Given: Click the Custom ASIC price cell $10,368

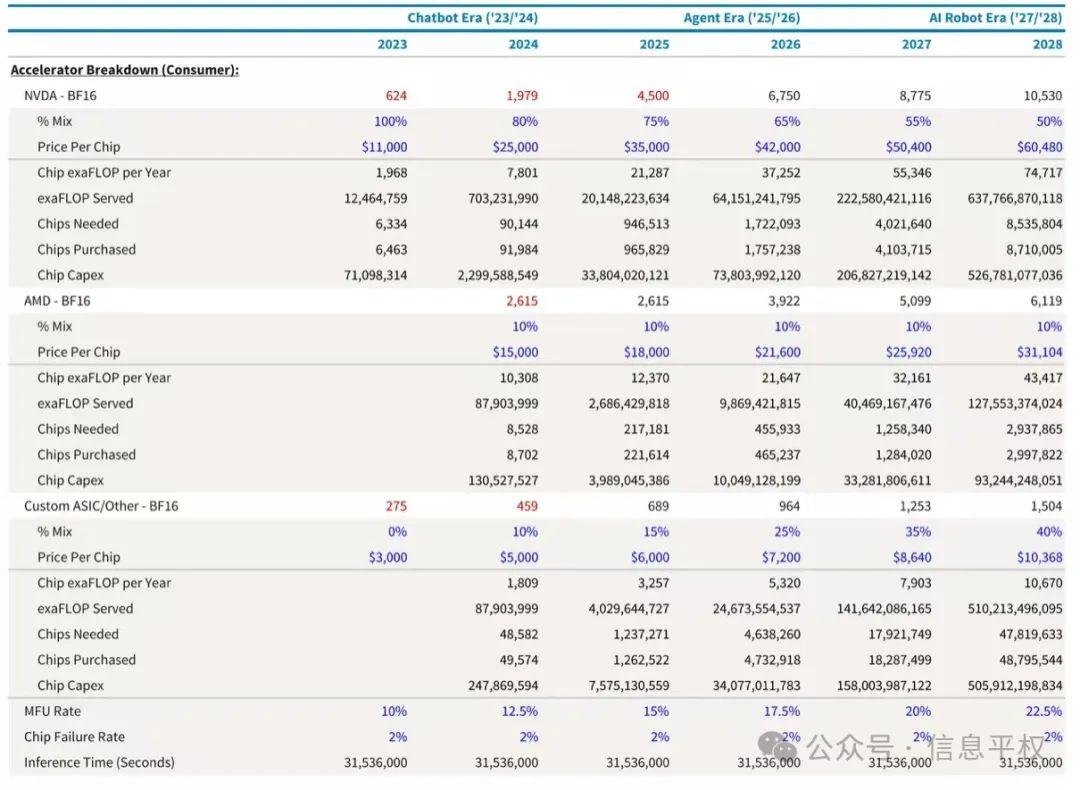Looking at the screenshot, I should coord(1040,557).
